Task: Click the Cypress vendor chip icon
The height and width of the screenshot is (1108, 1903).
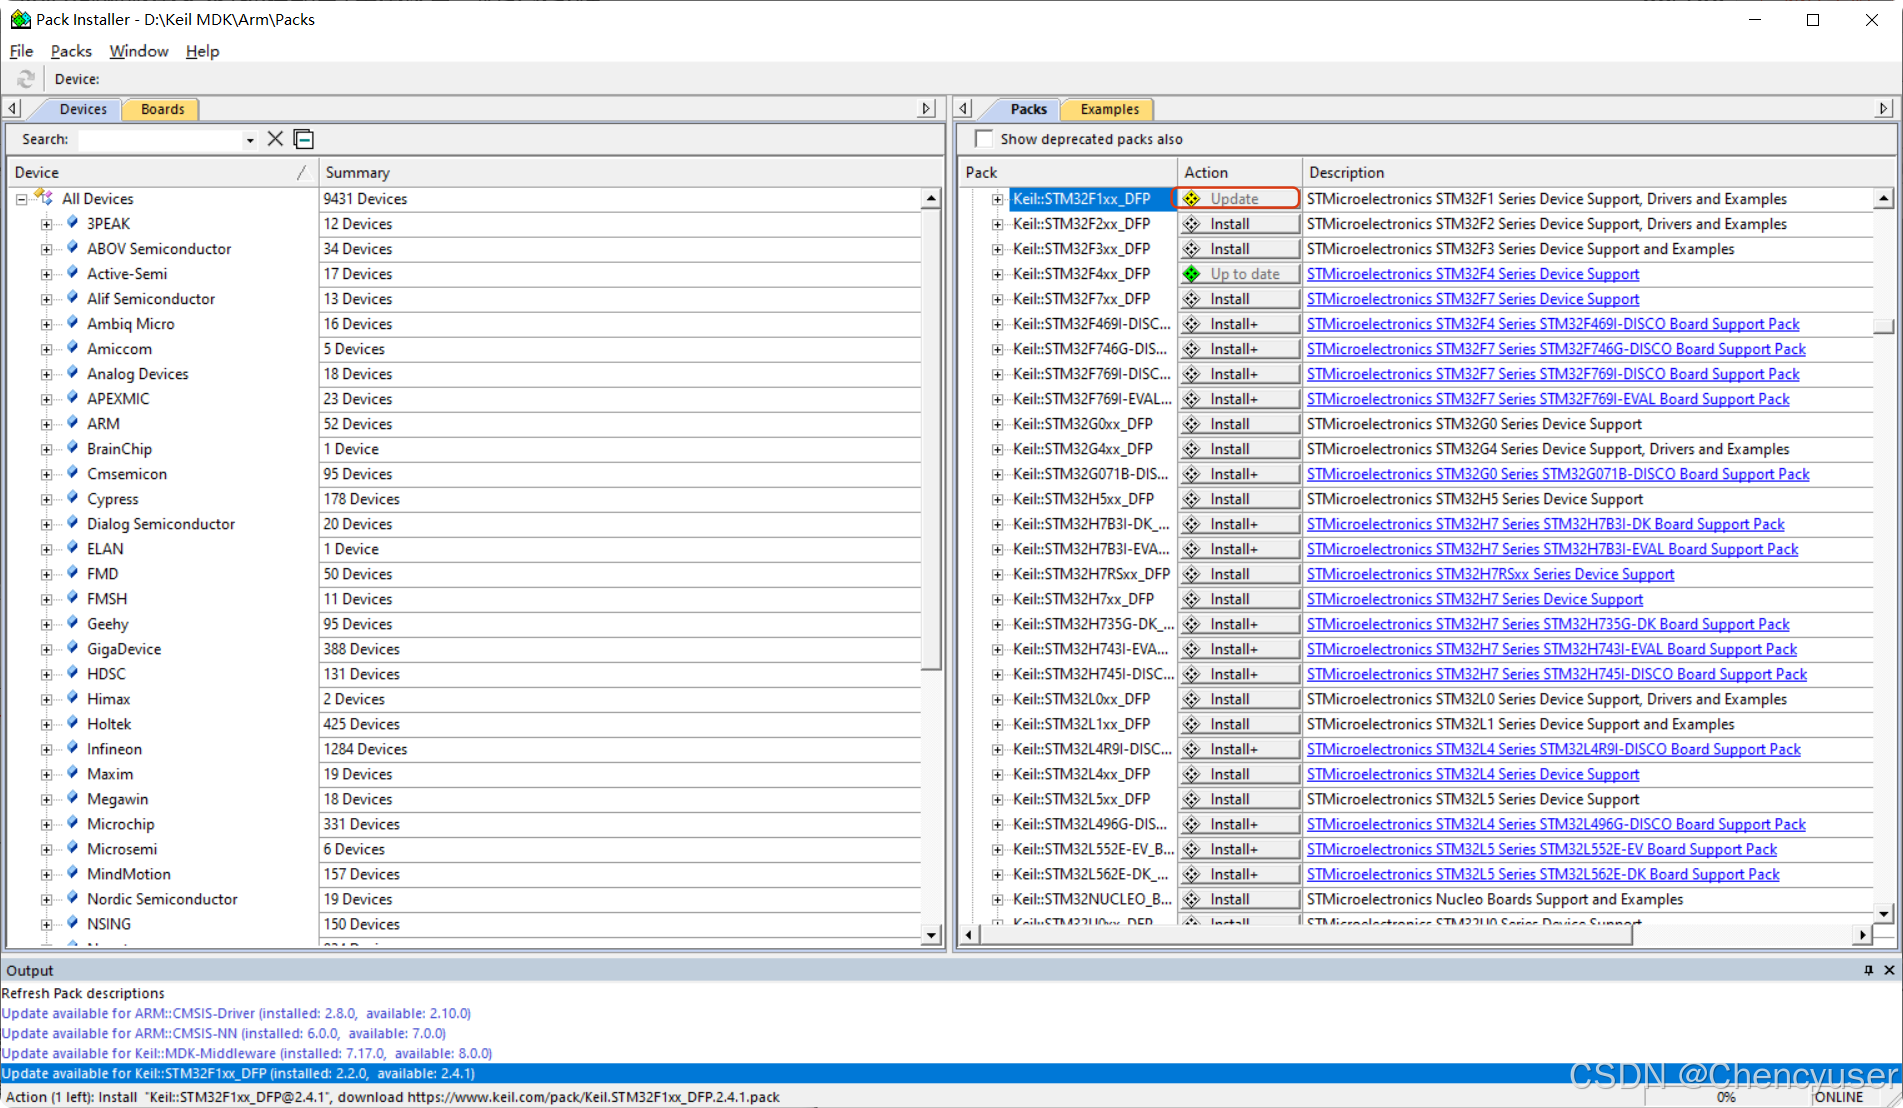Action: 72,498
